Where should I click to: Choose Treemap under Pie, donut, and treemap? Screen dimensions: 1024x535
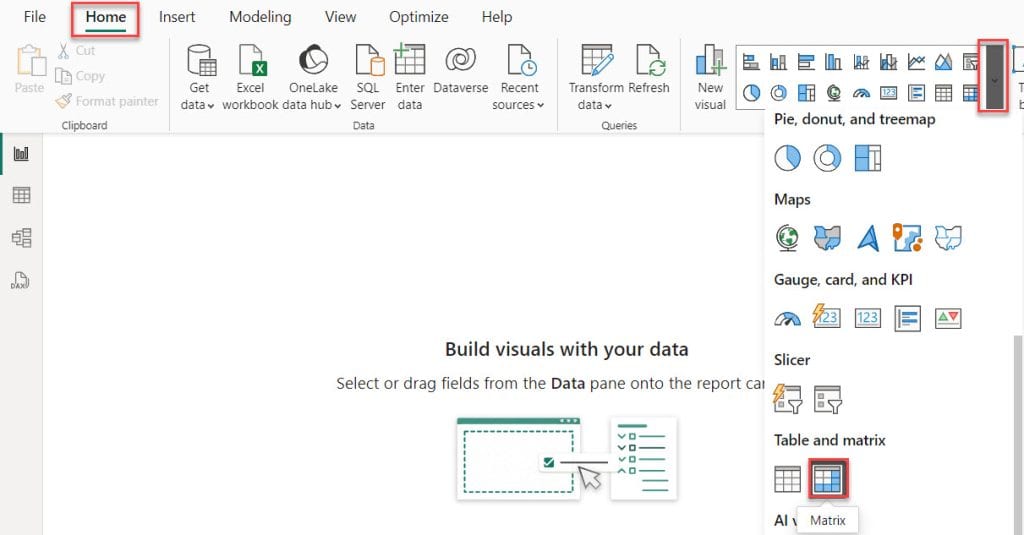[868, 158]
